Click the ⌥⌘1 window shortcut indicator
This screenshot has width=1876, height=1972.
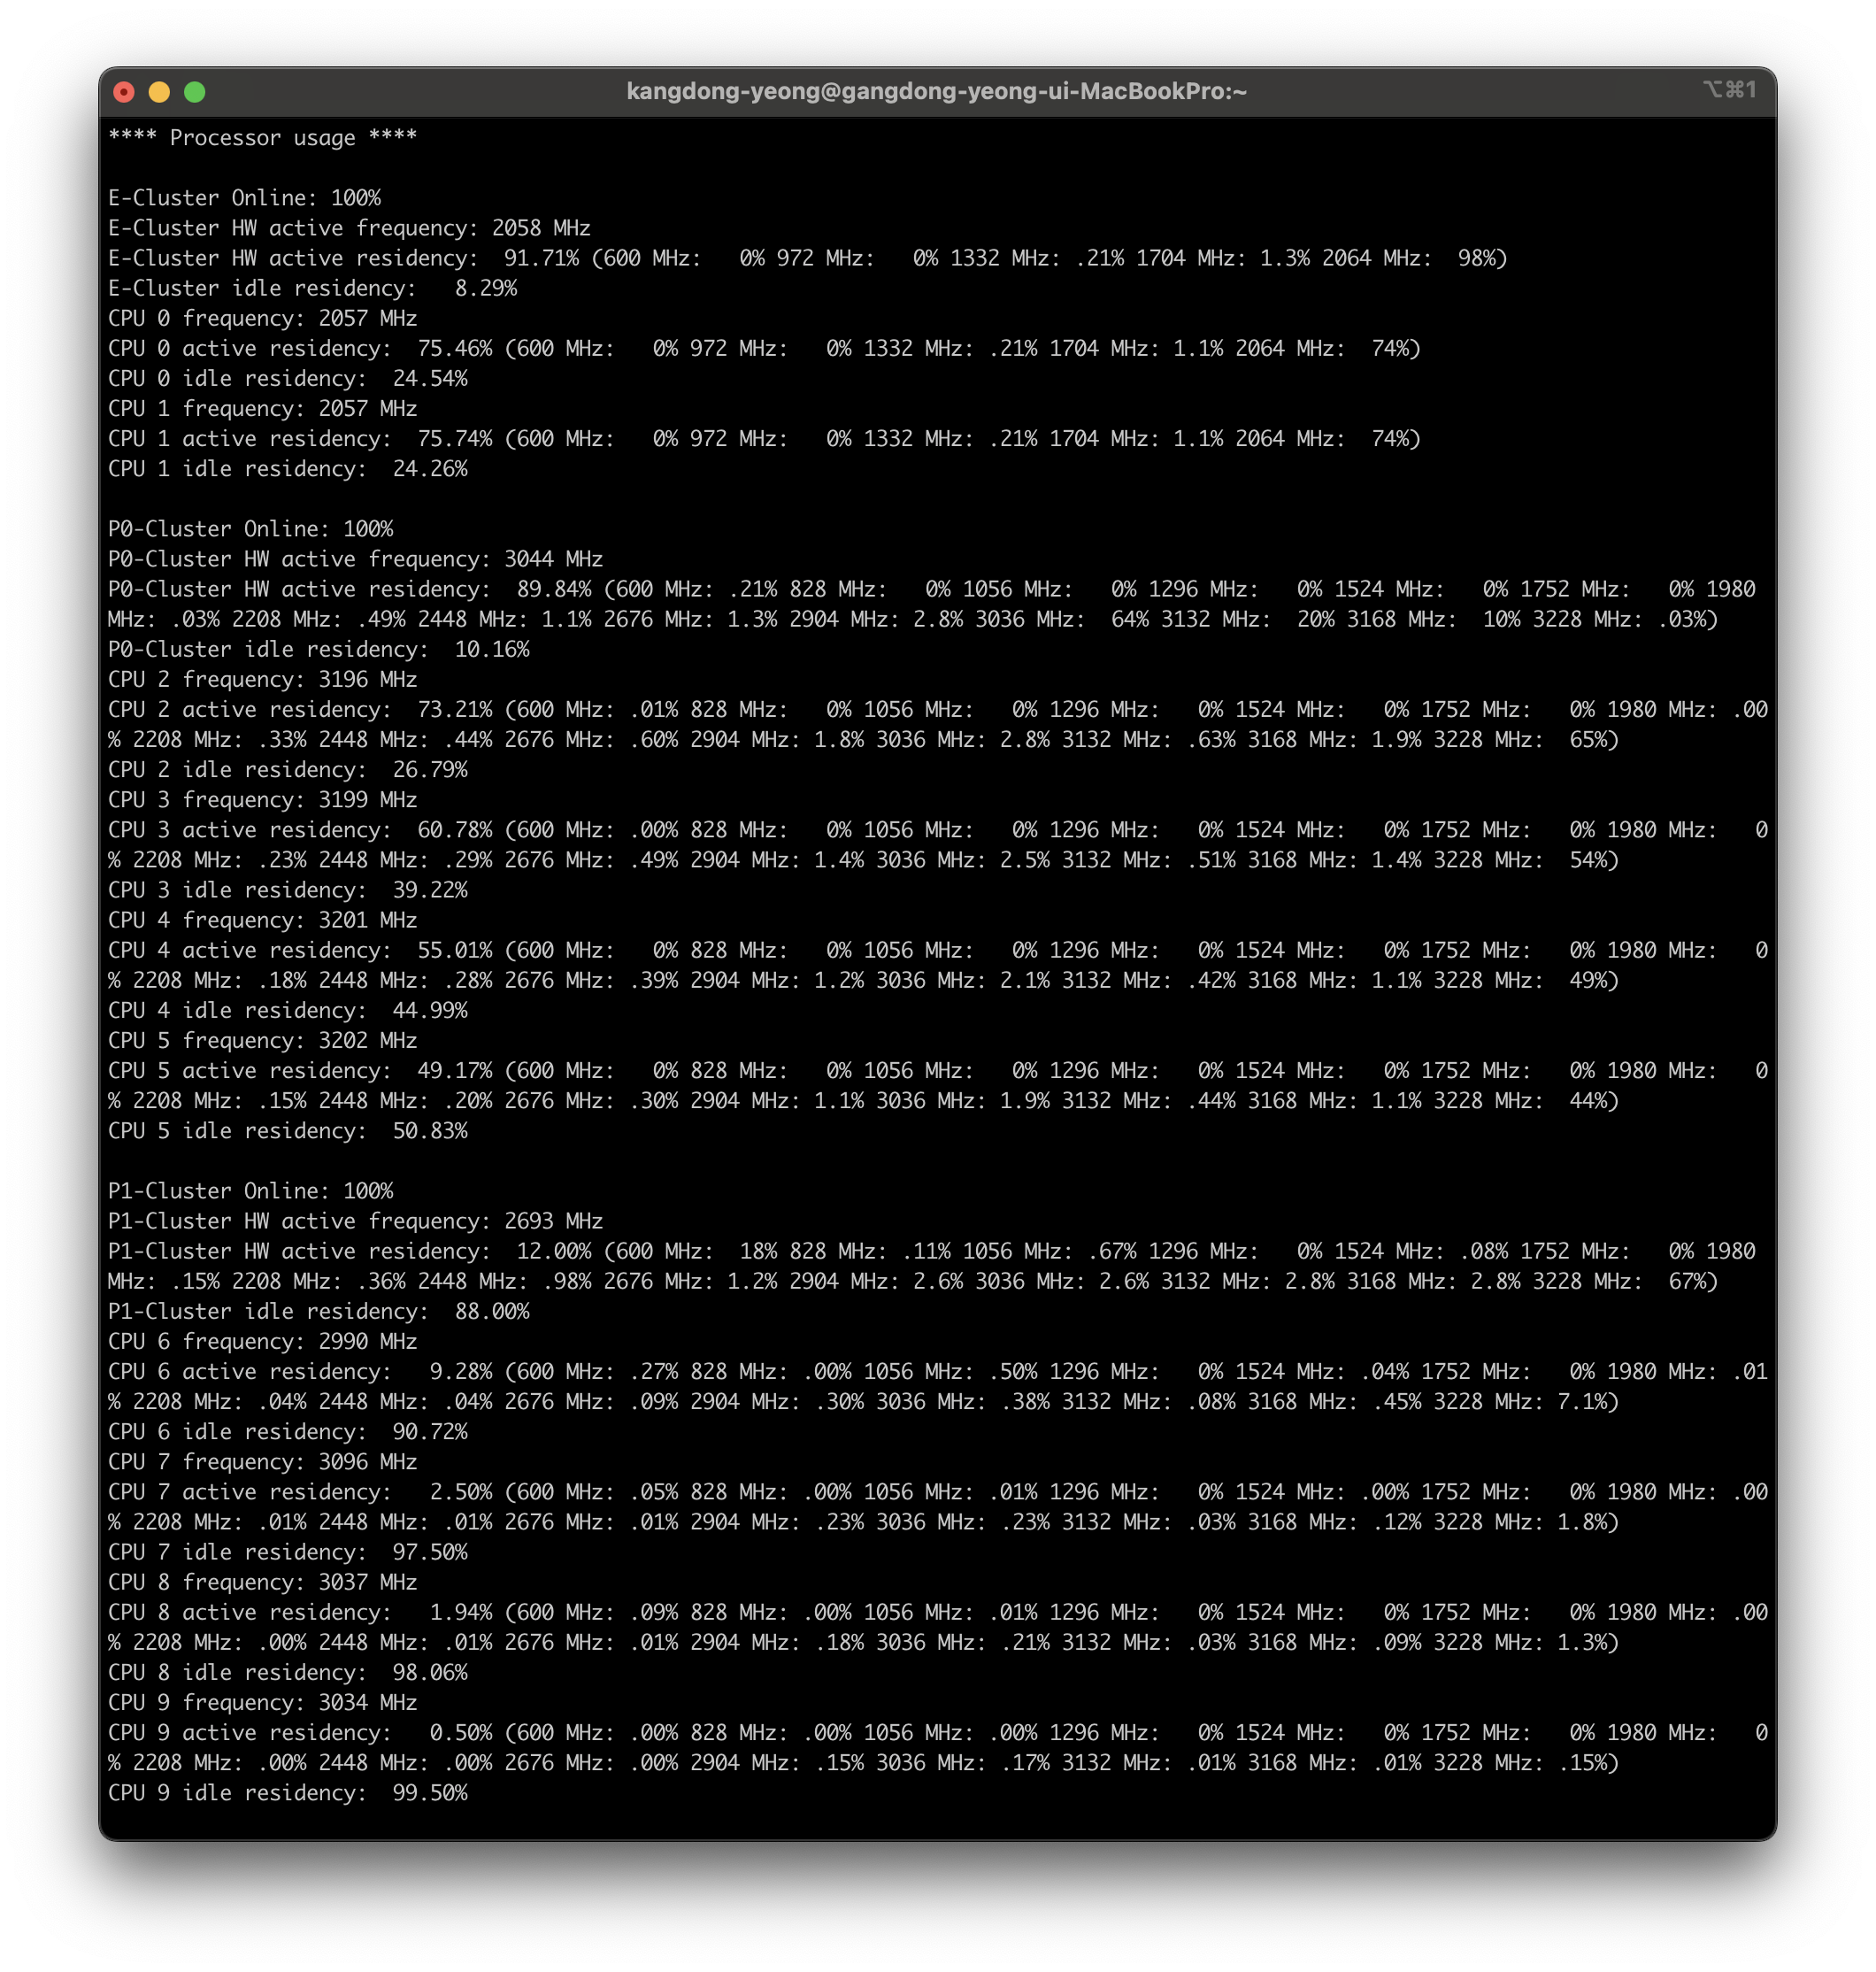click(1729, 90)
